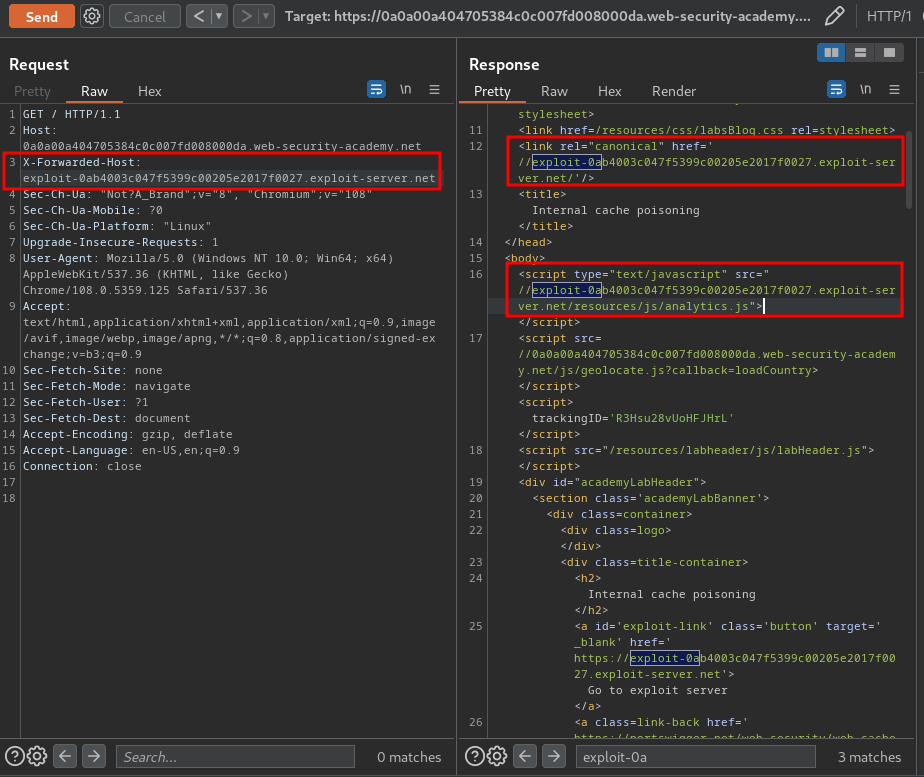Open the Request panel hamburger menu
Image resolution: width=924 pixels, height=777 pixels.
[434, 90]
